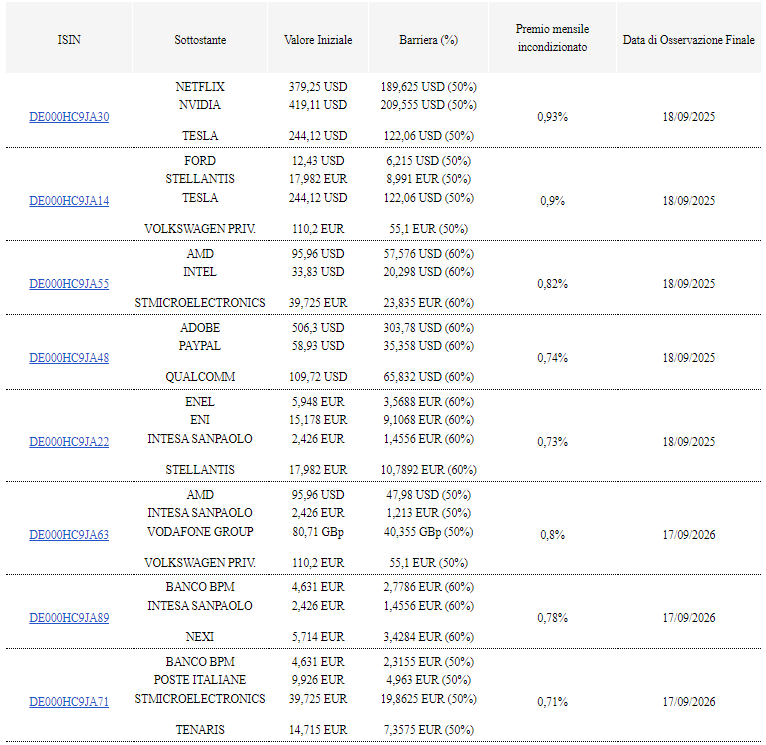Open the DE000HC9JA30 ISIN link
The height and width of the screenshot is (745, 766).
tap(69, 117)
